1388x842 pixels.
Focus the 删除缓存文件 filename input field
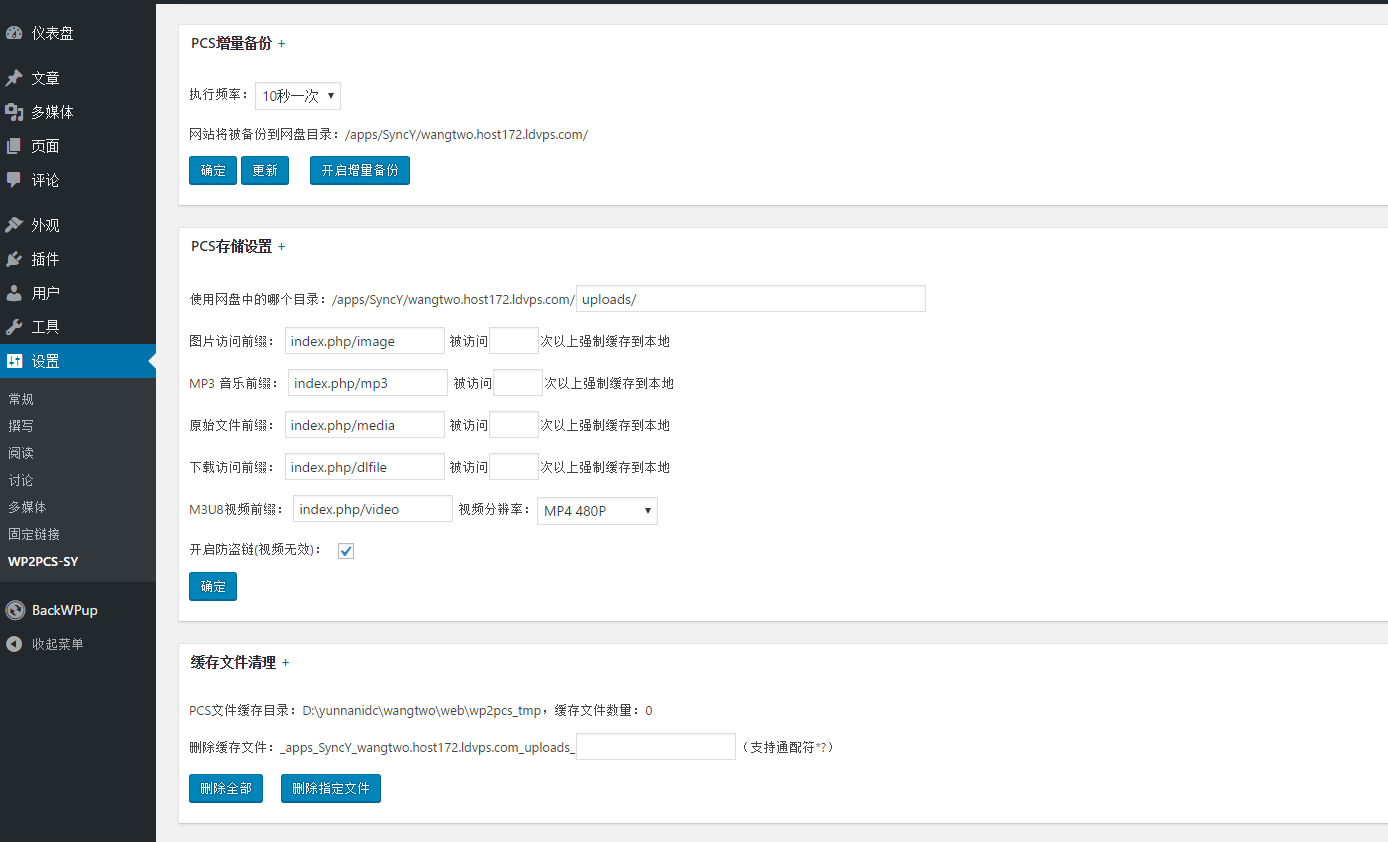(x=656, y=747)
